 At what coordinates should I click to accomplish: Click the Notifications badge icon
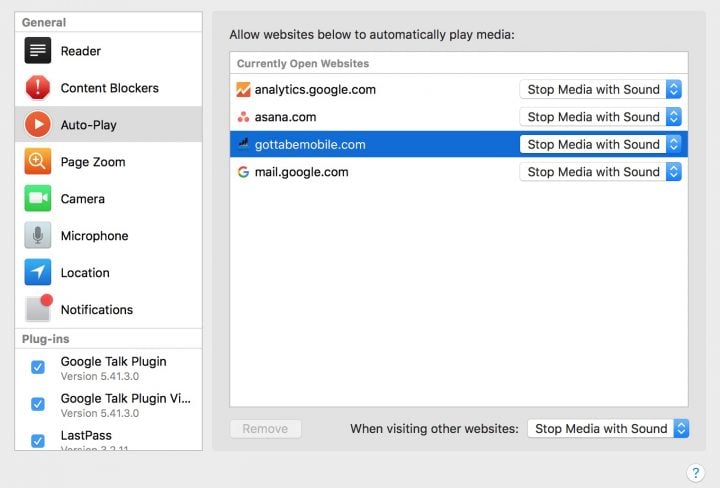coord(39,308)
